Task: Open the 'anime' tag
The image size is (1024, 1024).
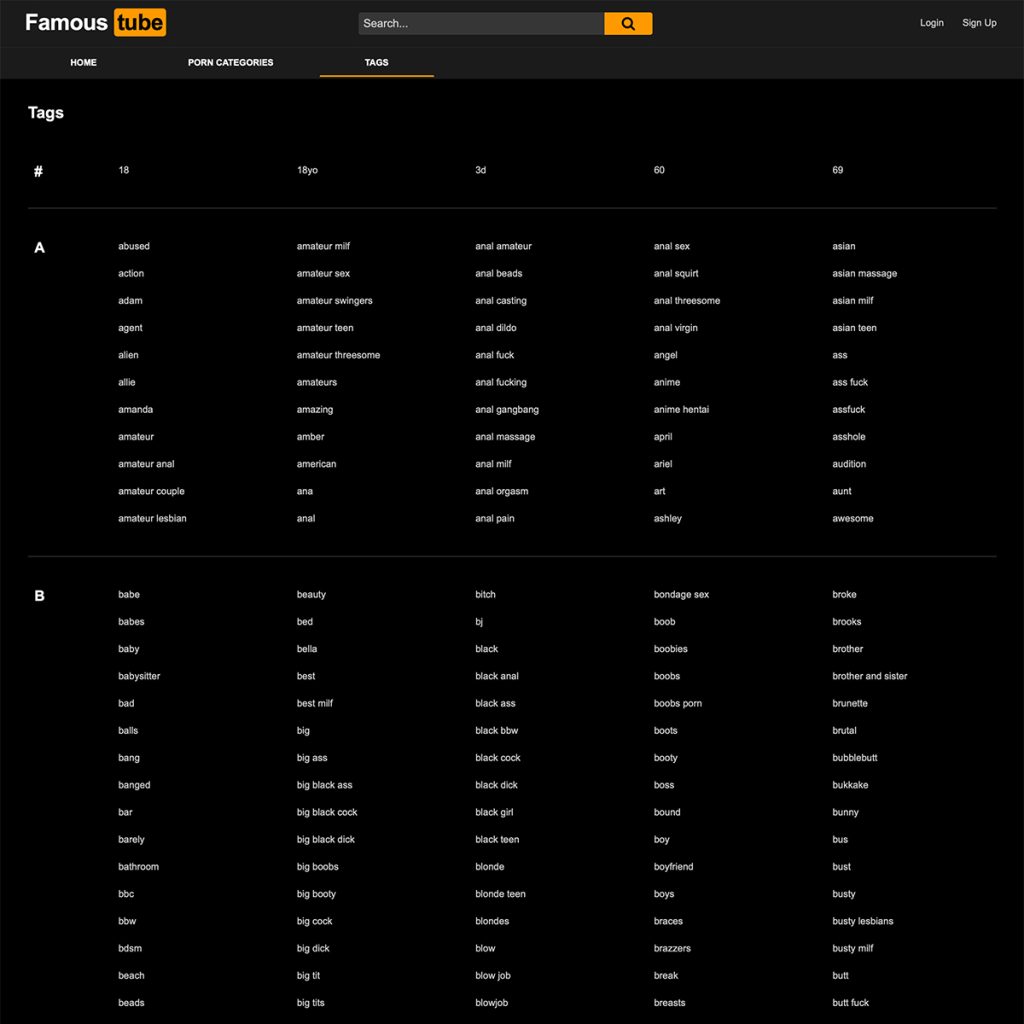Action: coord(667,382)
